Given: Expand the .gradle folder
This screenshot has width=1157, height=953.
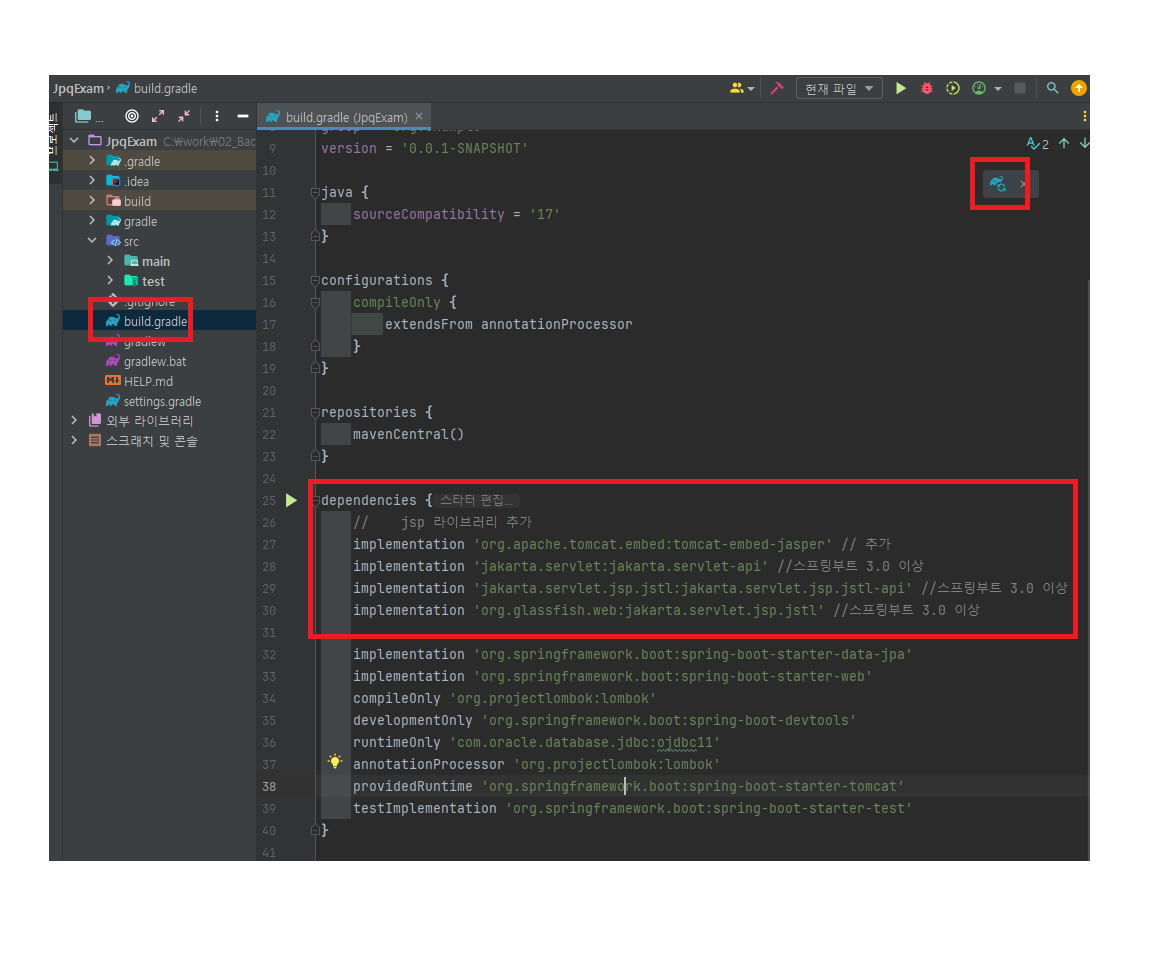Looking at the screenshot, I should (91, 160).
